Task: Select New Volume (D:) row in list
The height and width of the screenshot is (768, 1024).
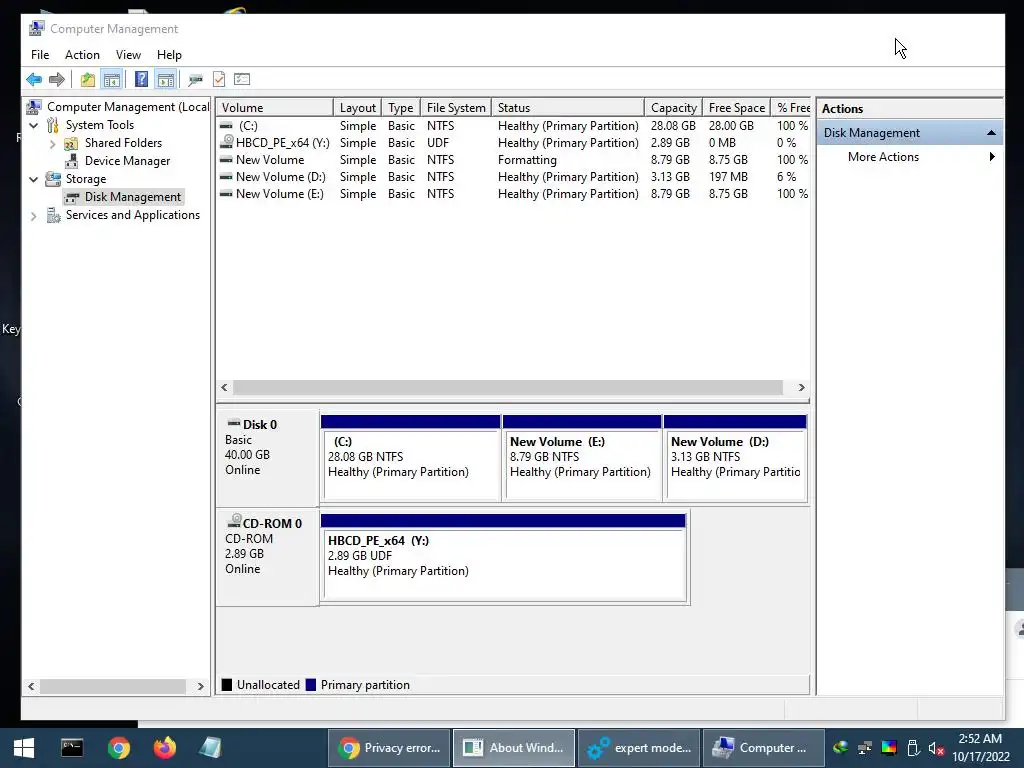Action: [x=513, y=176]
